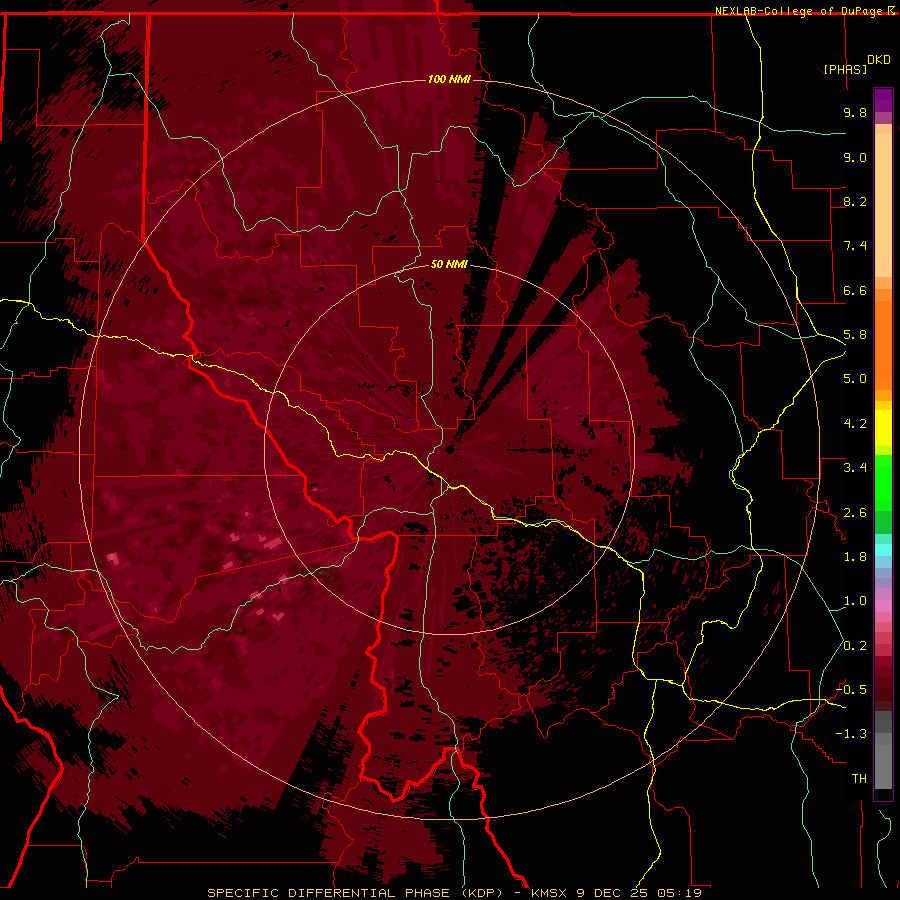This screenshot has width=900, height=900.
Task: Click the TH label at legend bottom
Action: click(x=859, y=779)
